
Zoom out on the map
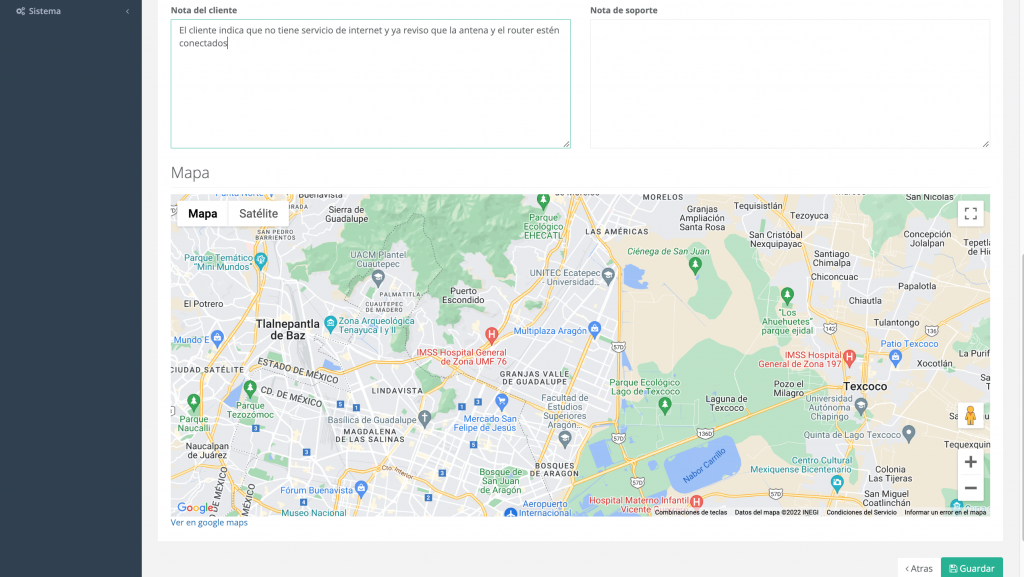[x=970, y=488]
